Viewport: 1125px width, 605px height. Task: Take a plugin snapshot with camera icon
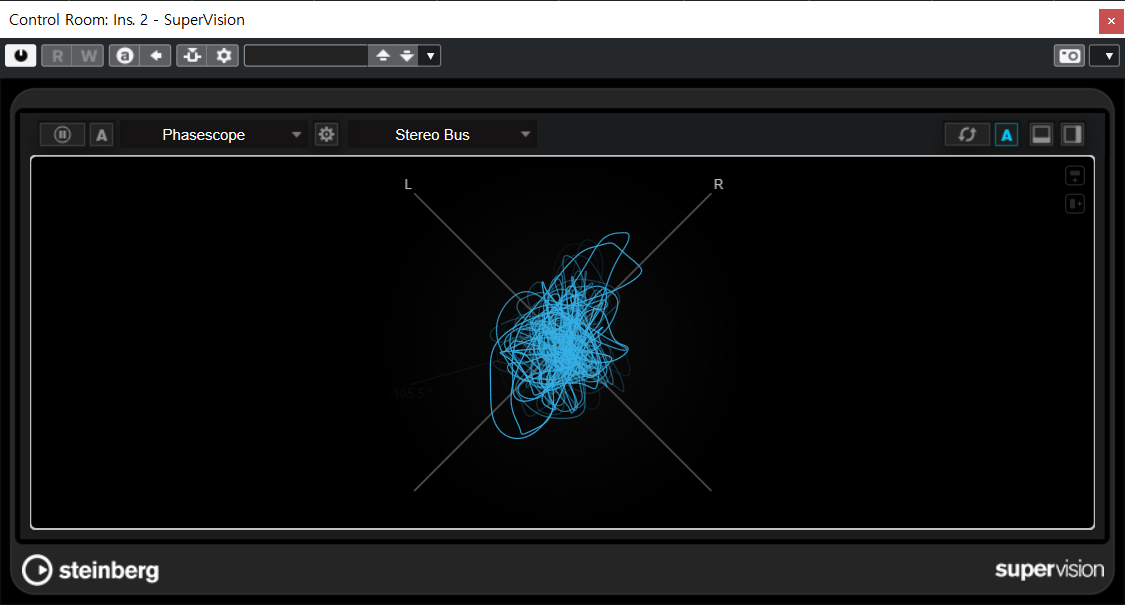1069,56
